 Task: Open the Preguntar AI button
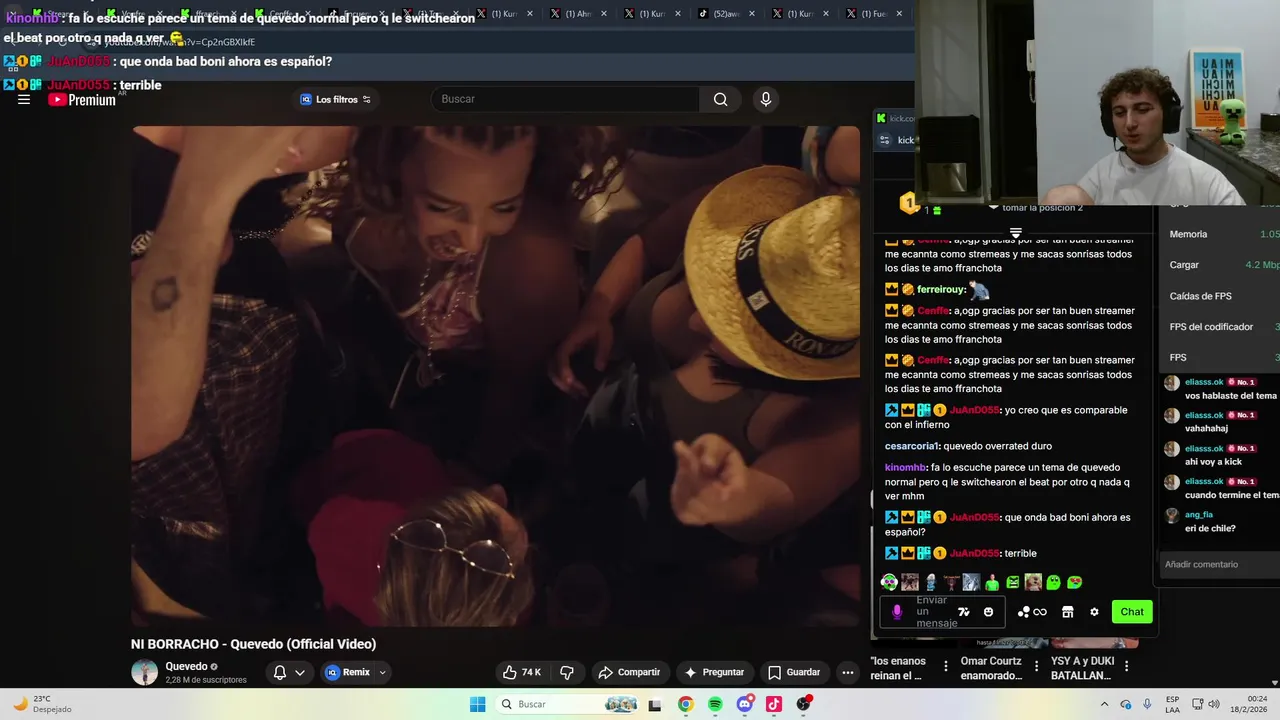(714, 672)
